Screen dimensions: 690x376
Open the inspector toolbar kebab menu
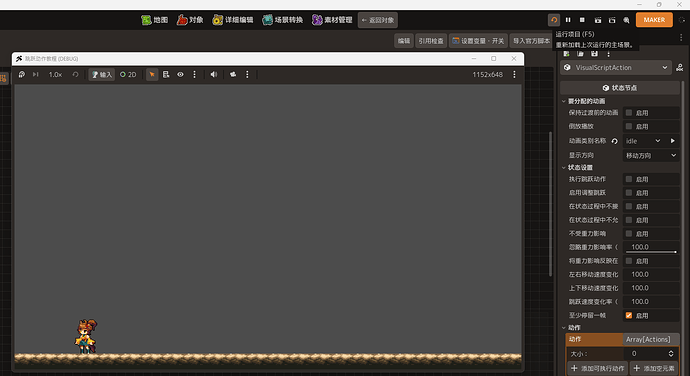[x=609, y=54]
